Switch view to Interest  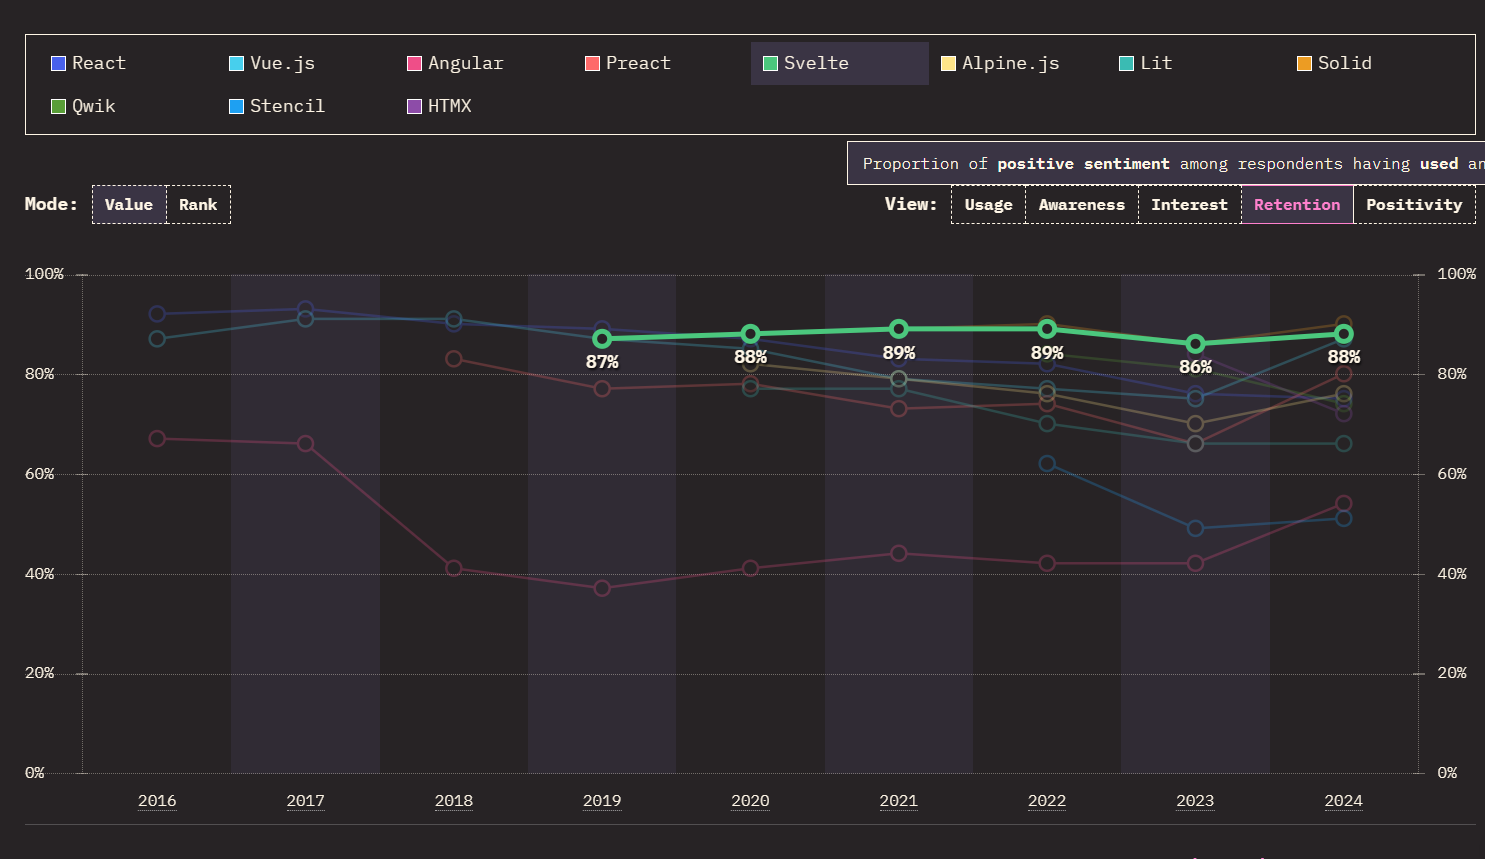tap(1189, 204)
